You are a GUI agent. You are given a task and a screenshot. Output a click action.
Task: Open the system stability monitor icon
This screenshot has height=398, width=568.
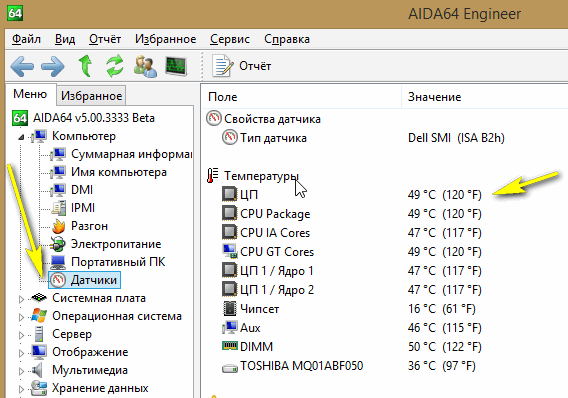click(176, 66)
